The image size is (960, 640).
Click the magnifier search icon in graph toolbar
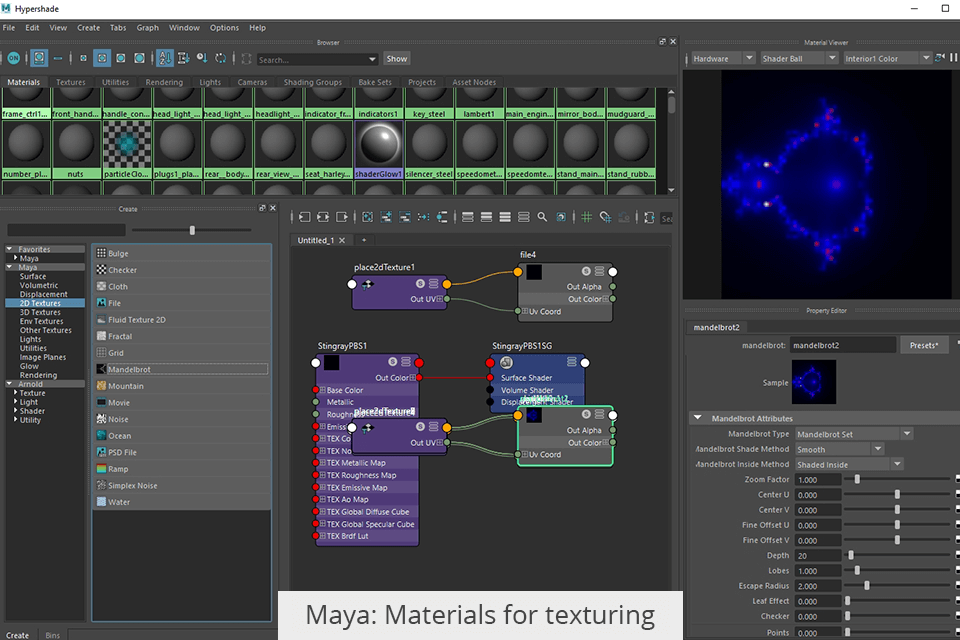click(542, 217)
